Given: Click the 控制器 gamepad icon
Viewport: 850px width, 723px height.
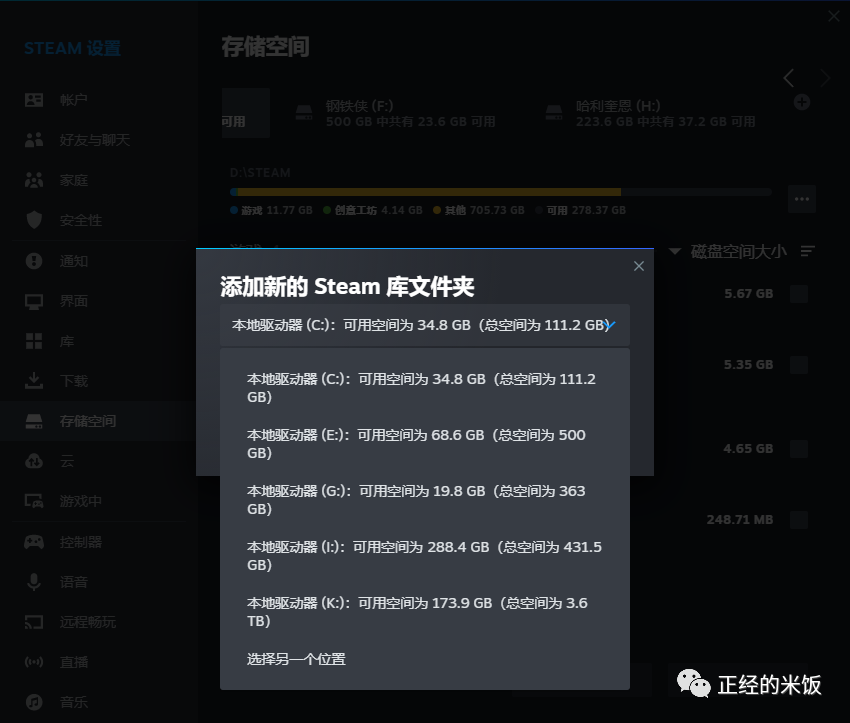Looking at the screenshot, I should pos(34,541).
